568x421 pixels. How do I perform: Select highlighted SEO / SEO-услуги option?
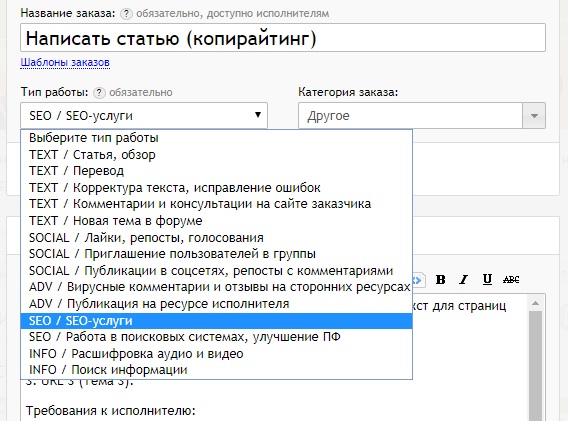[217, 321]
